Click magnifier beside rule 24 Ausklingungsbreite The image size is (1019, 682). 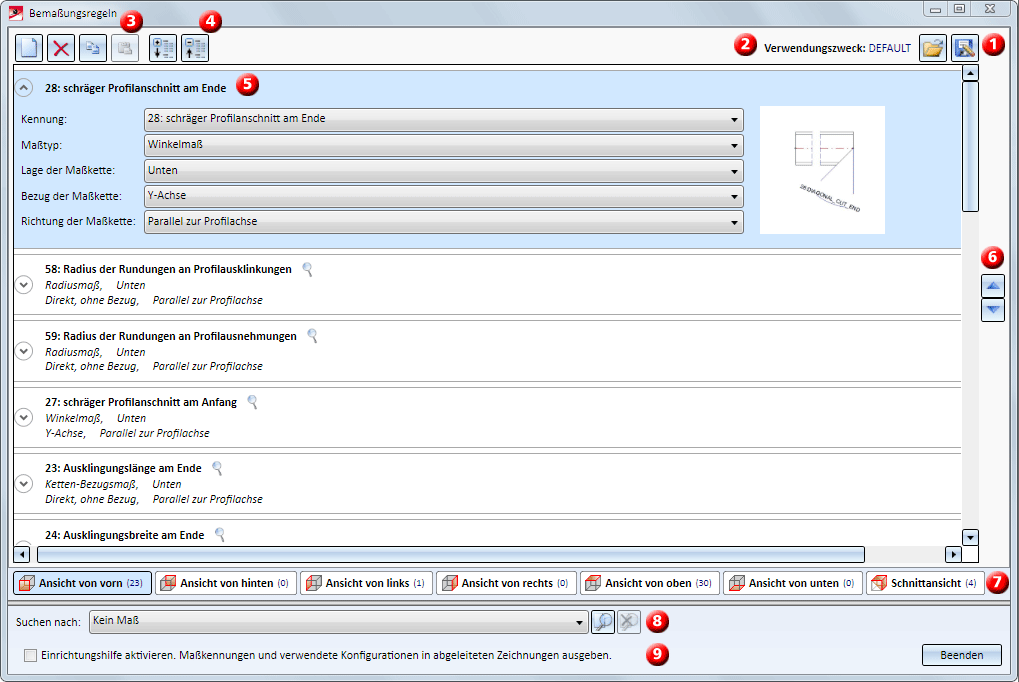[x=220, y=534]
